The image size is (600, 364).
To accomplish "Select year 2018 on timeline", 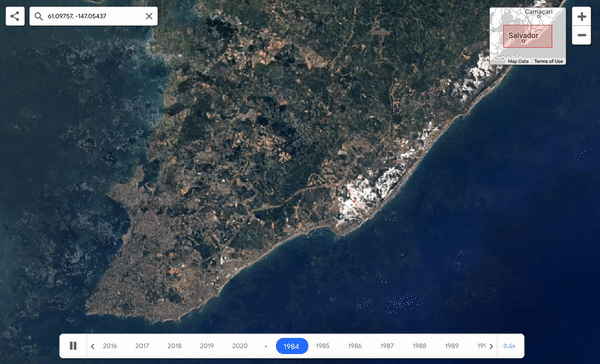I will (174, 346).
